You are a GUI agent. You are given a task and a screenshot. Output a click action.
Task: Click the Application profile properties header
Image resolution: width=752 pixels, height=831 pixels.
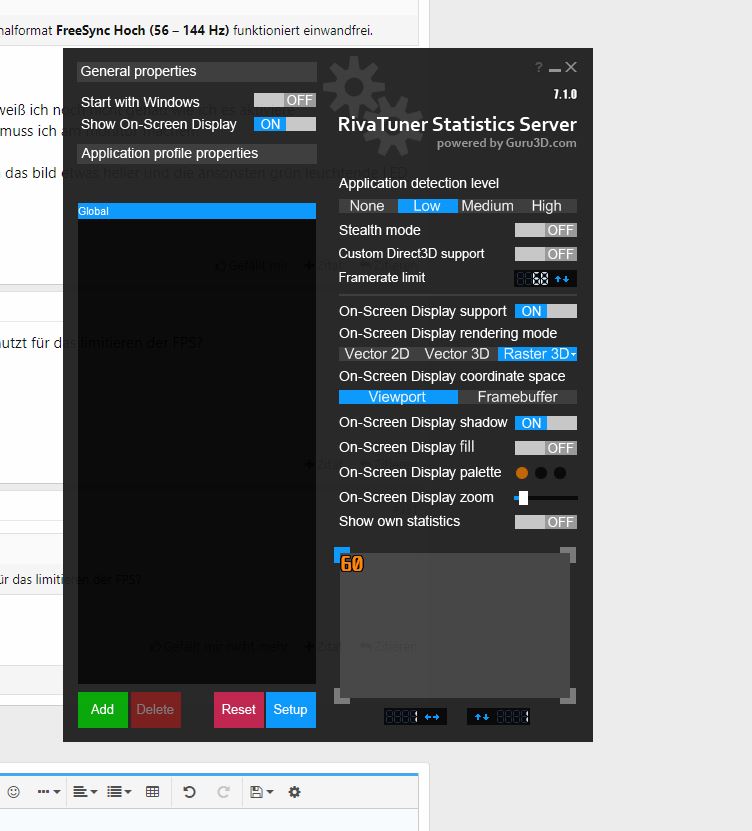pyautogui.click(x=197, y=154)
